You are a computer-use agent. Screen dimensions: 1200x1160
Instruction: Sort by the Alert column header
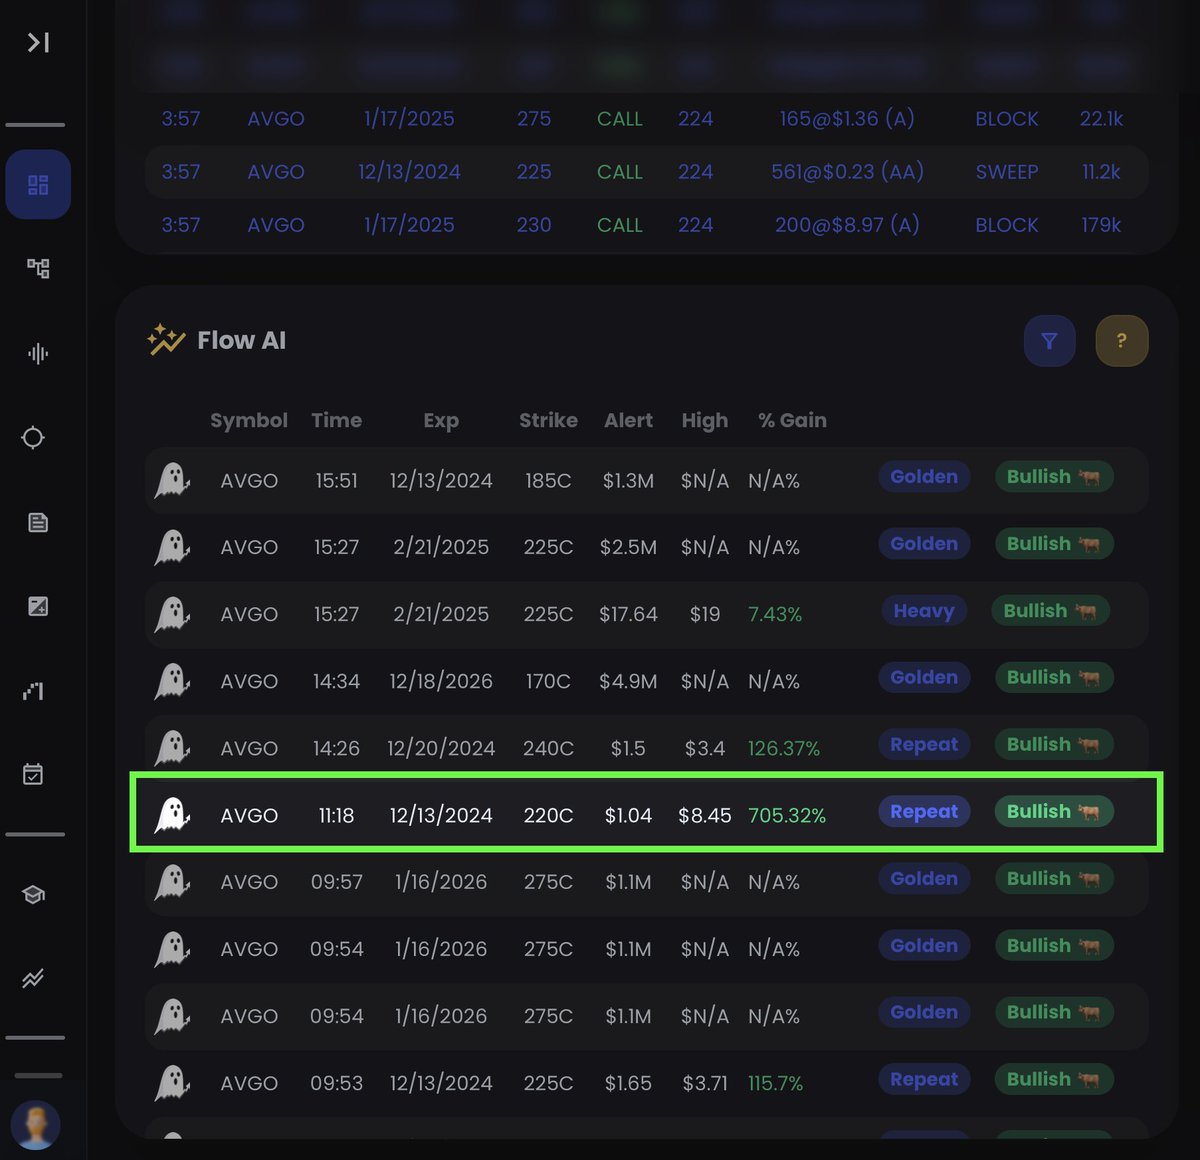pos(628,420)
